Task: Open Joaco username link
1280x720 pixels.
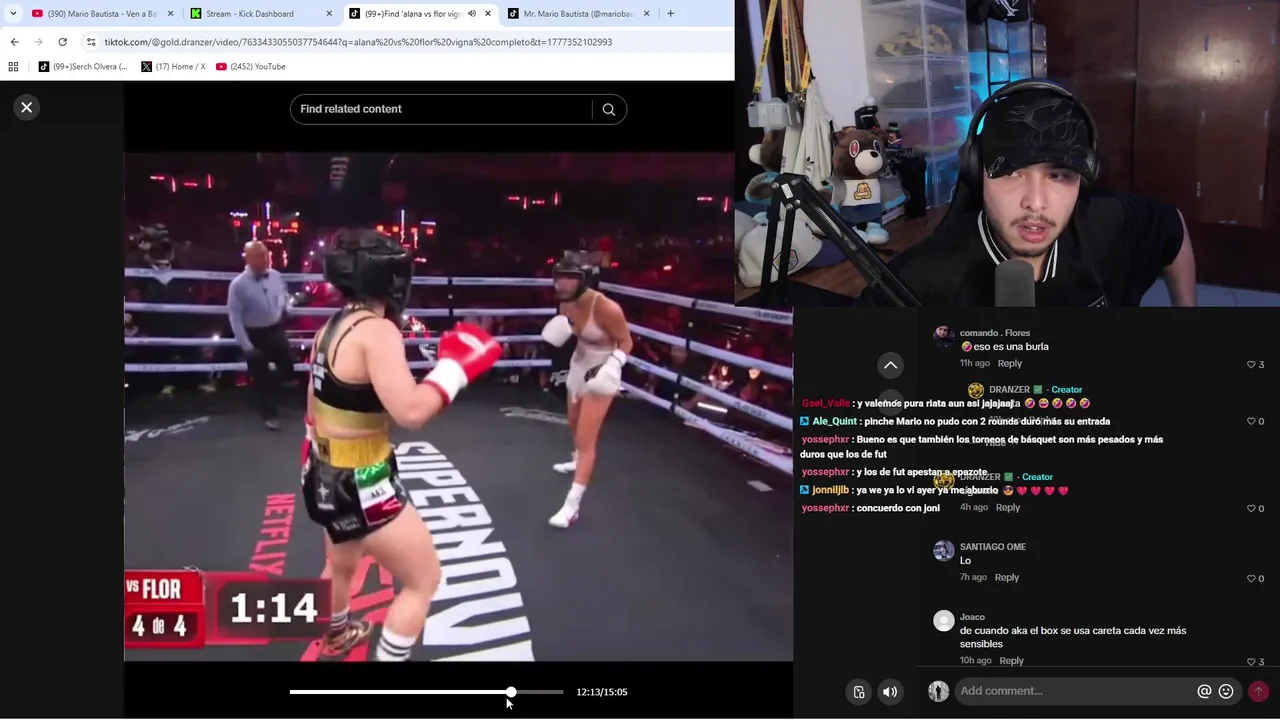Action: point(972,617)
